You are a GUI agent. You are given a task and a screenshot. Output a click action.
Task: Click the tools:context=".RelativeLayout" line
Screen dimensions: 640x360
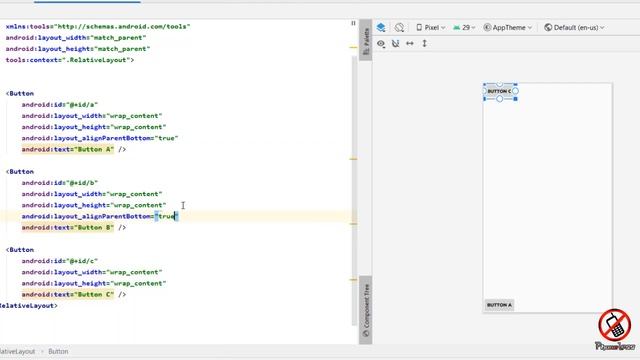[69, 60]
